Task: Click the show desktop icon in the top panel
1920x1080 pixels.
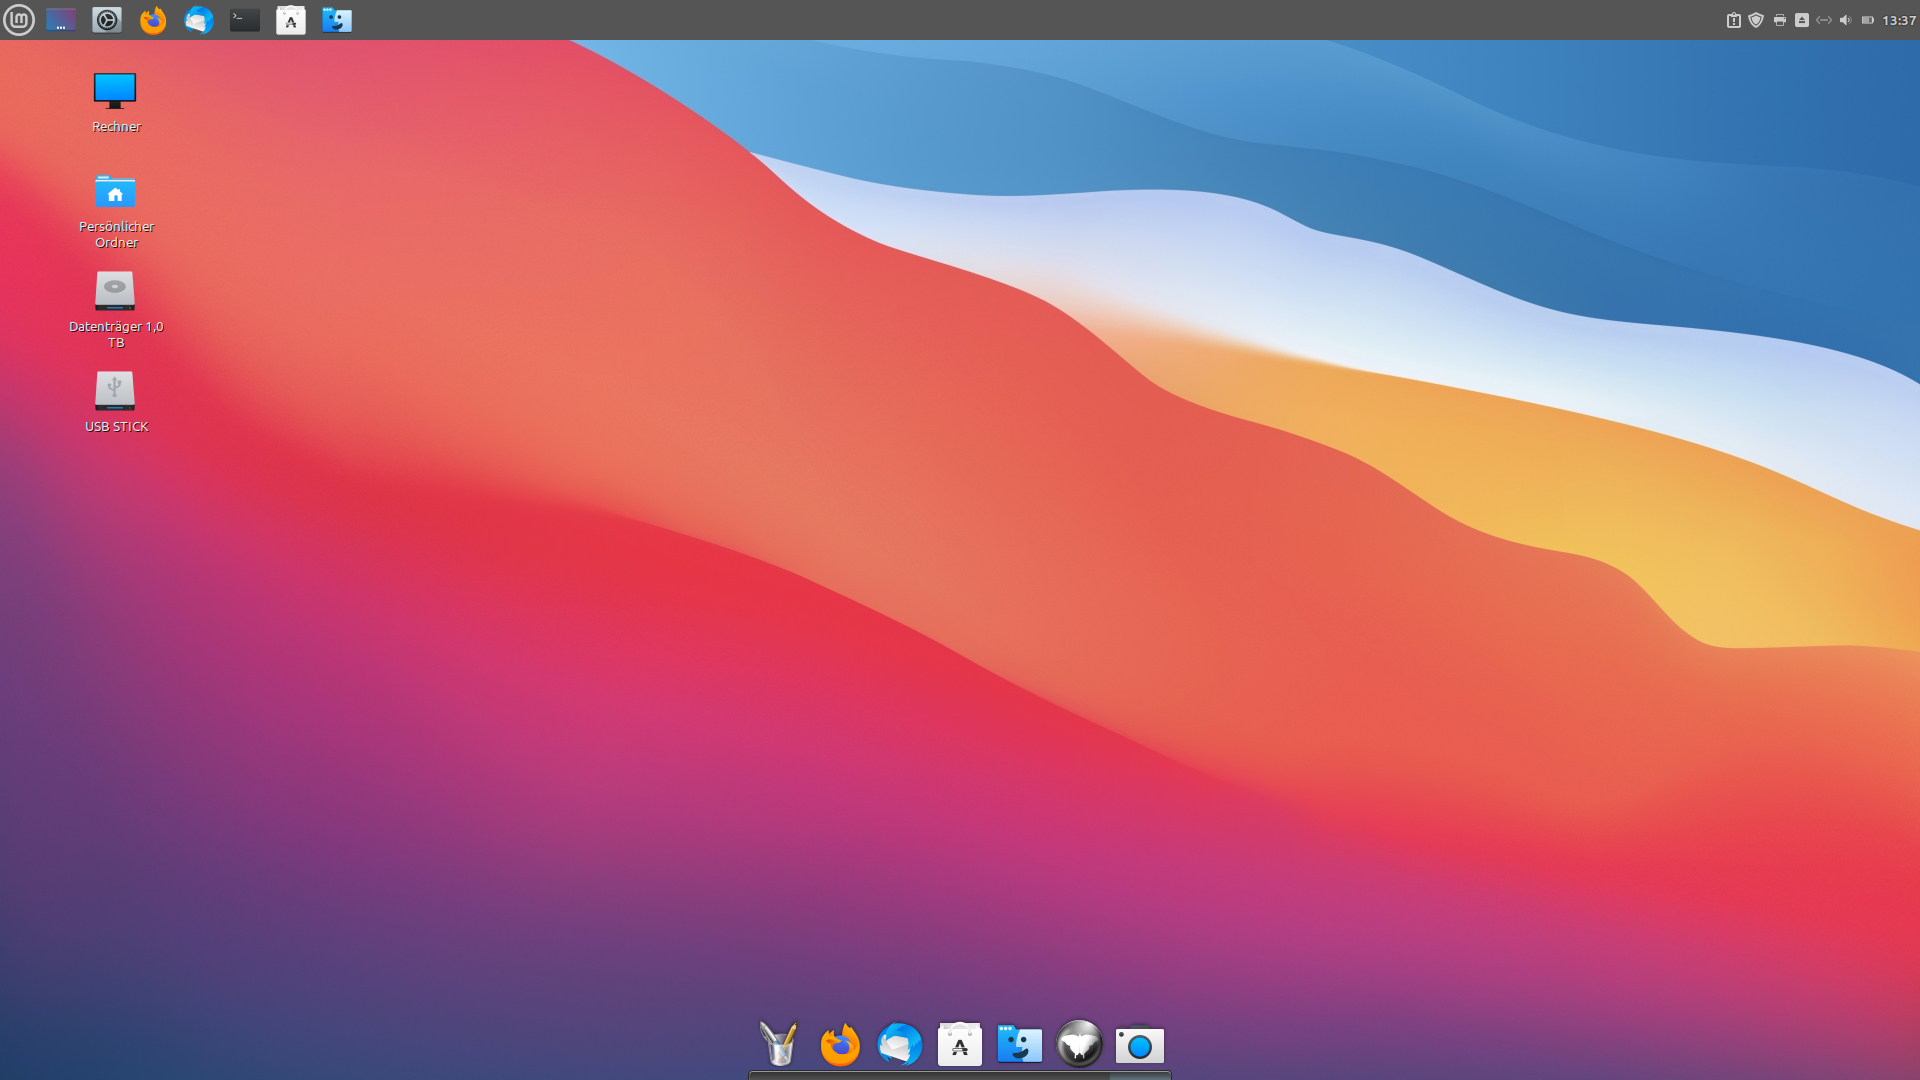Action: (61, 20)
